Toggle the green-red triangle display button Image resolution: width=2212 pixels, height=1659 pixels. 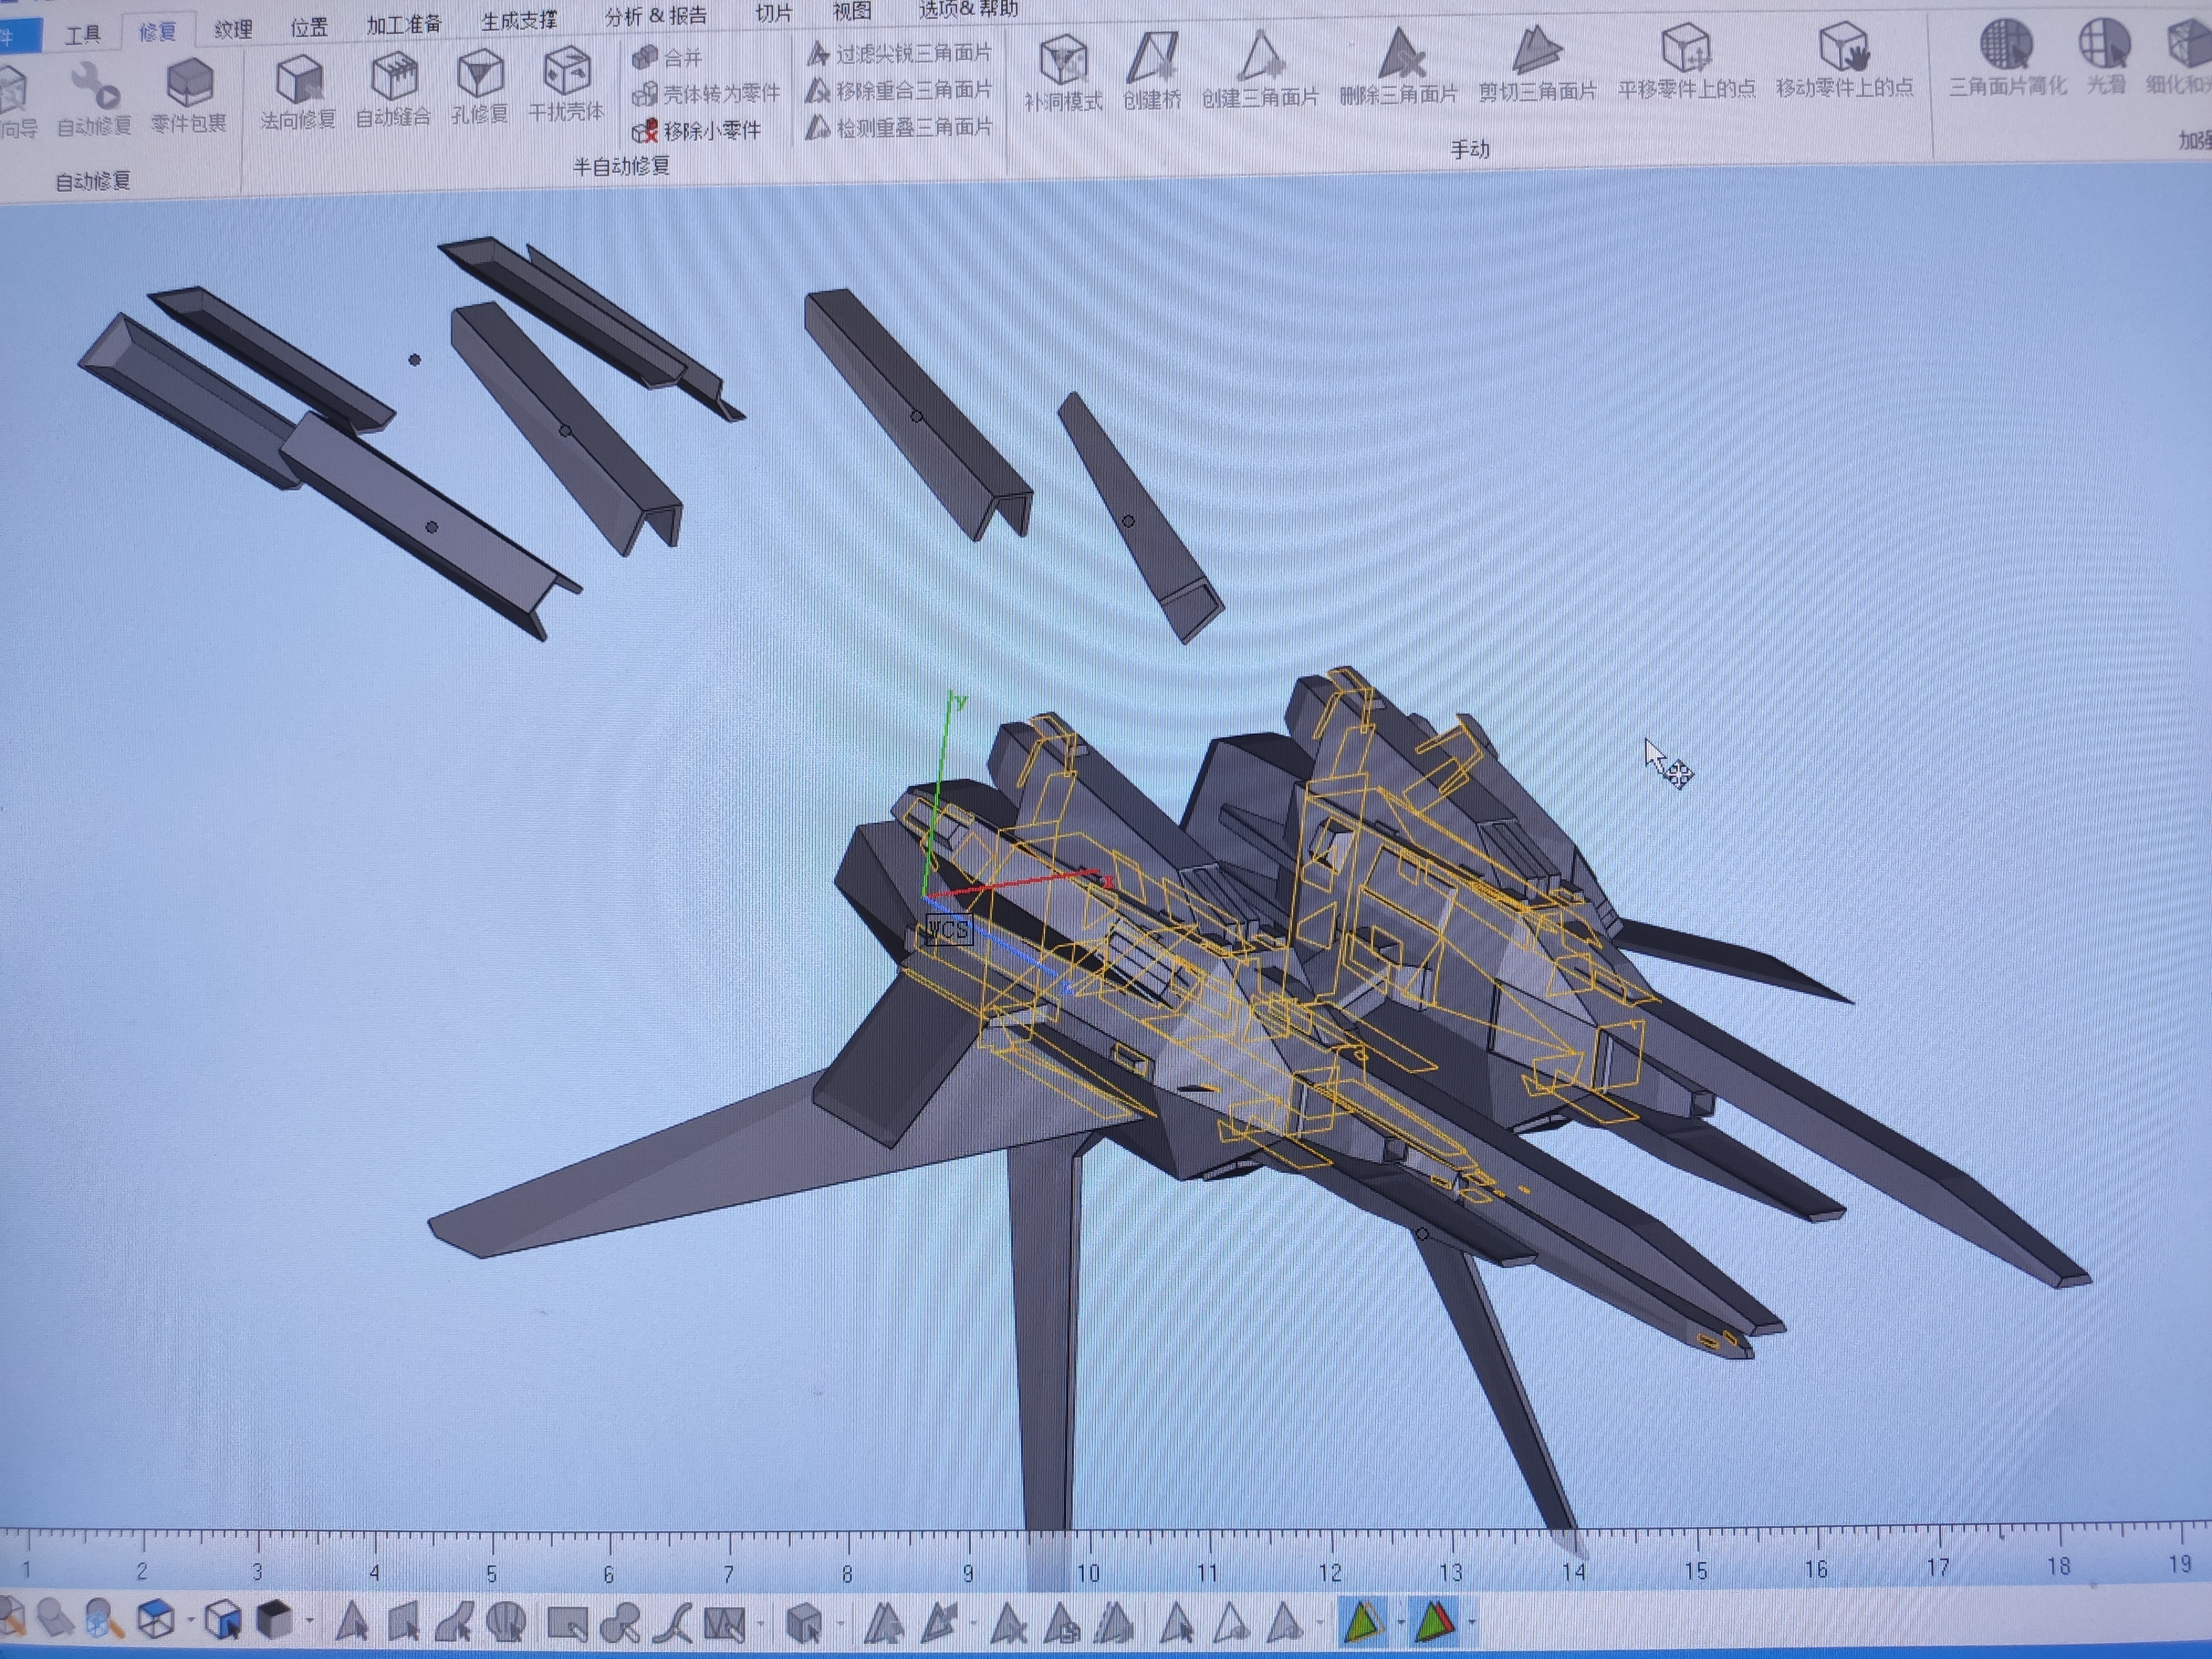1436,1622
